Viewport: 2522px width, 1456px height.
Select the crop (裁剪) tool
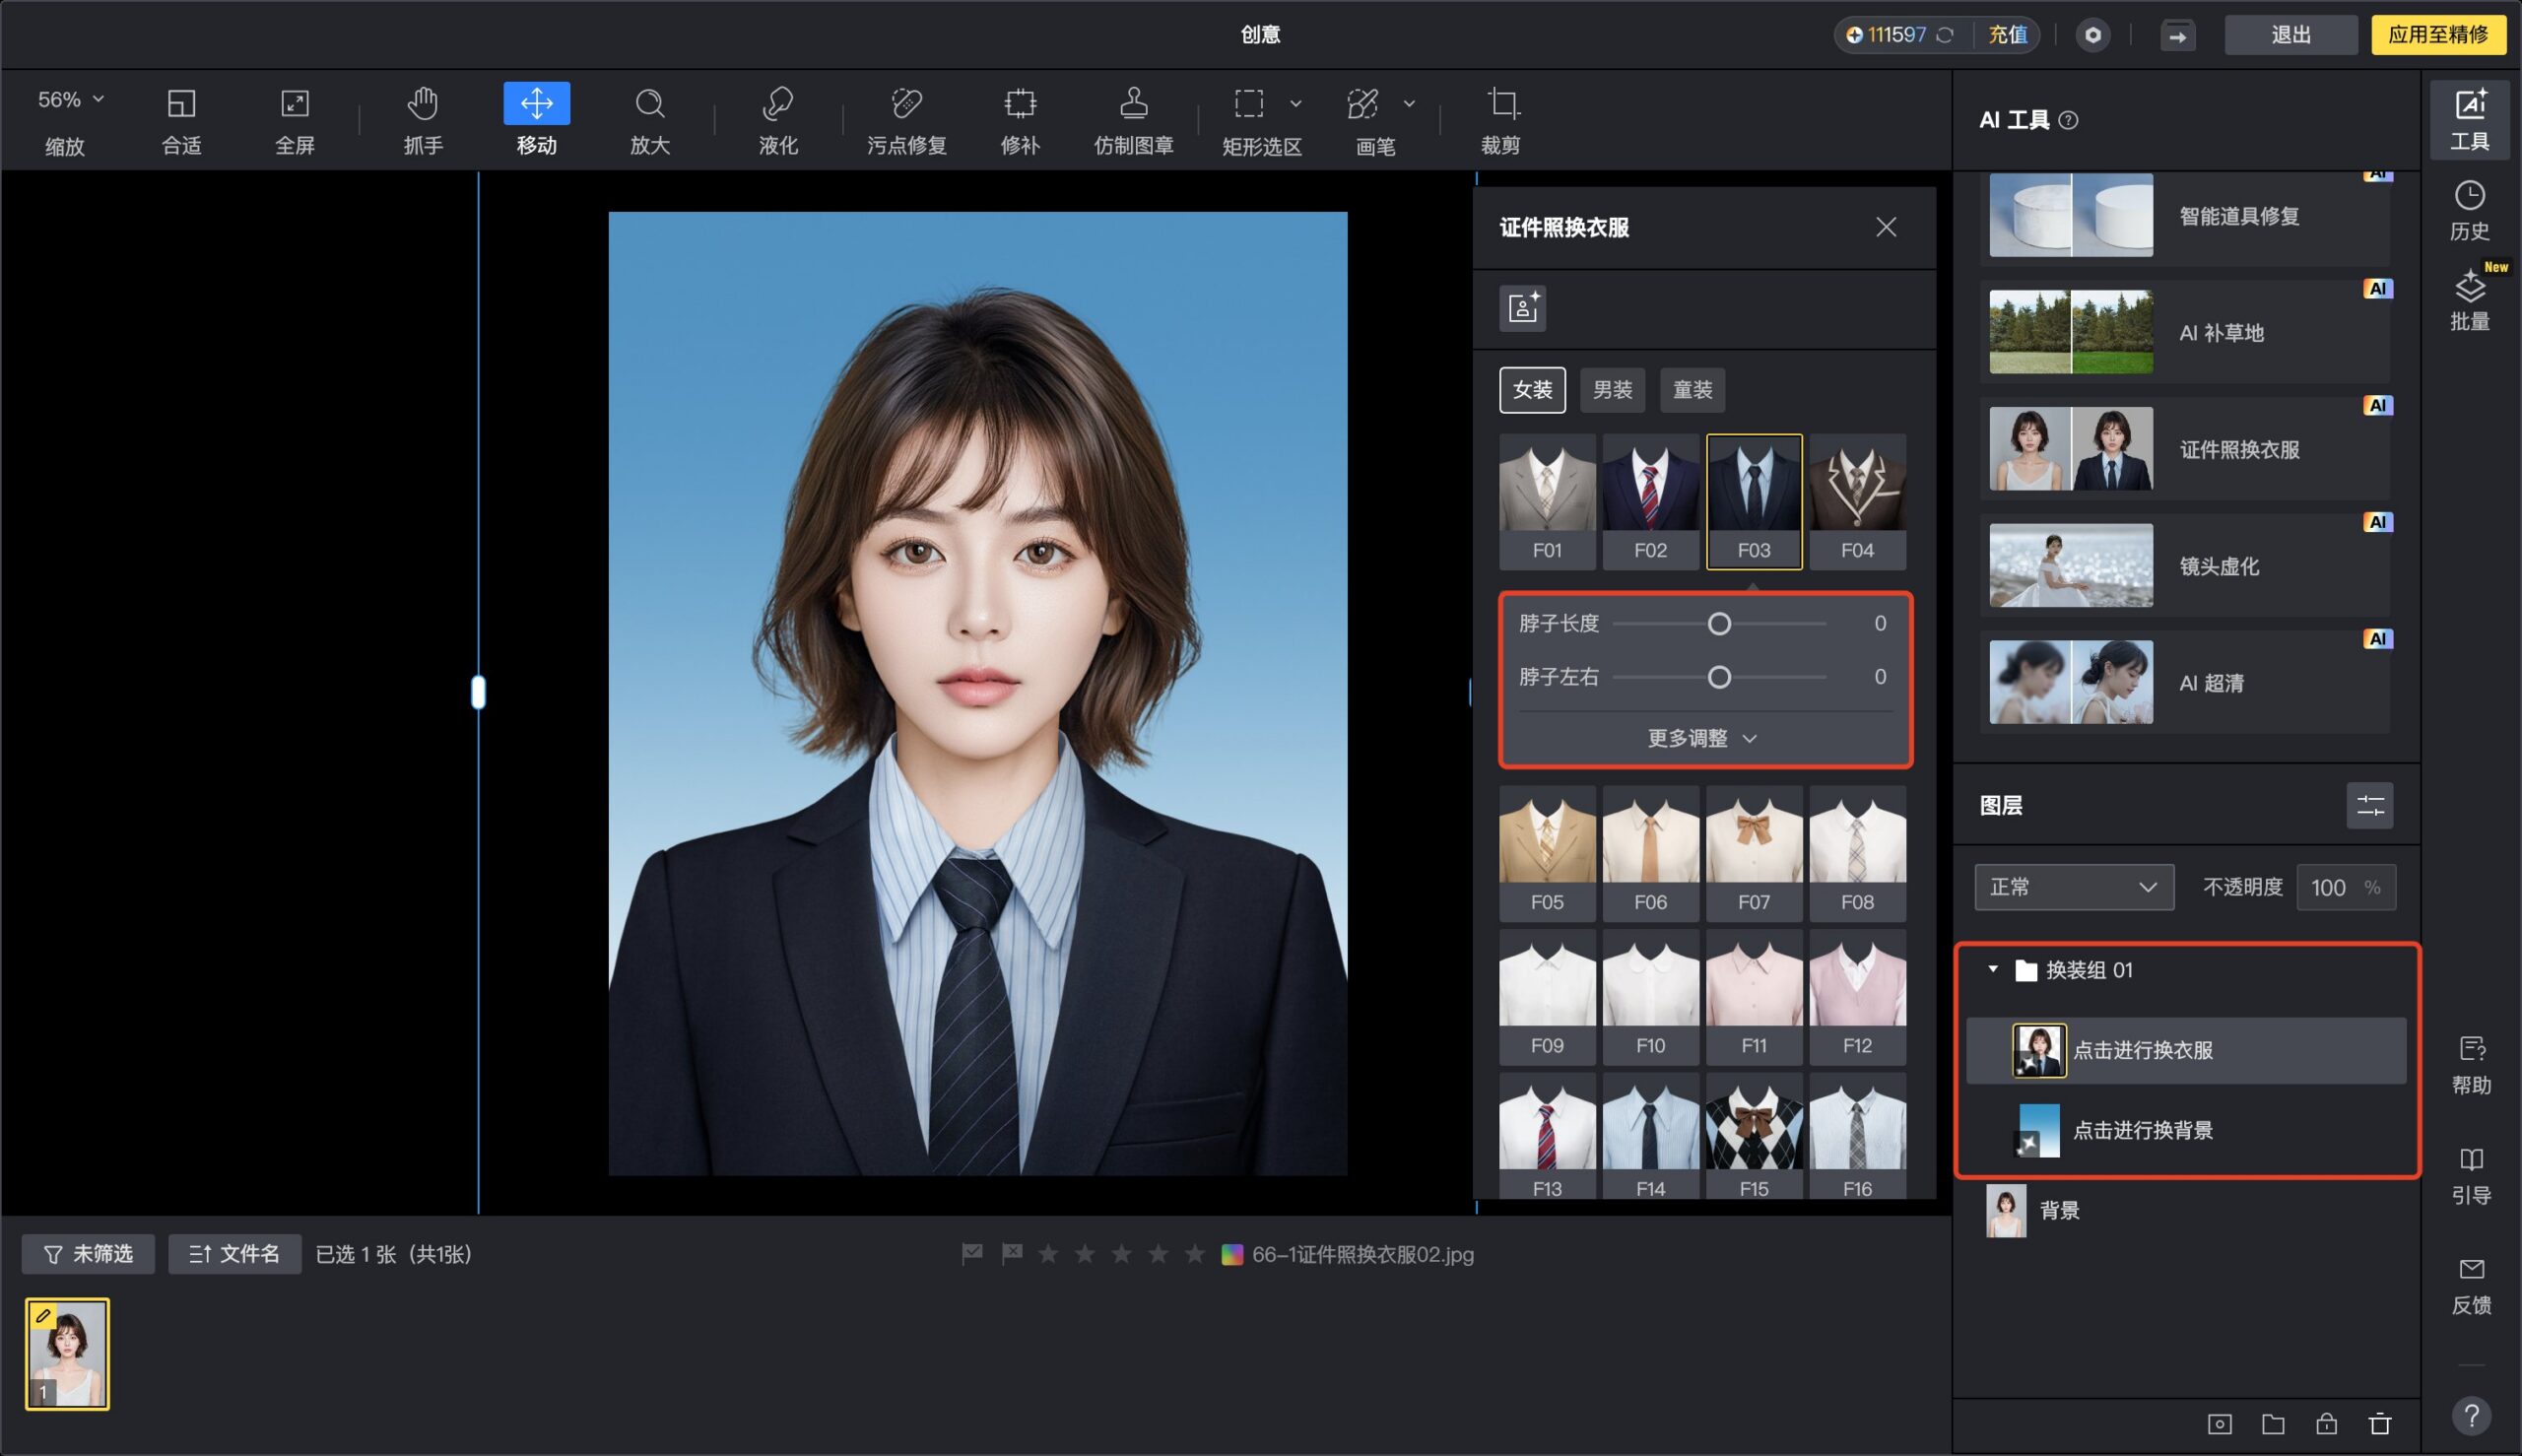coord(1500,119)
